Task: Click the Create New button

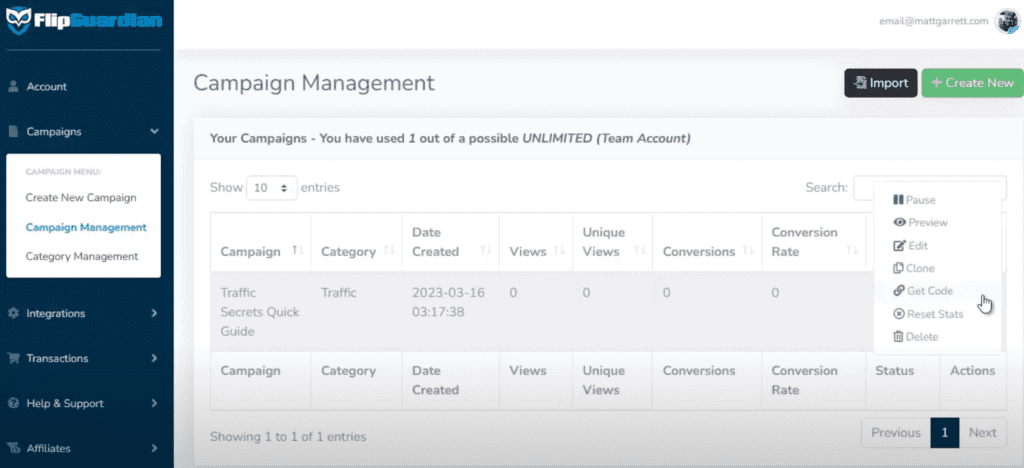Action: 972,83
